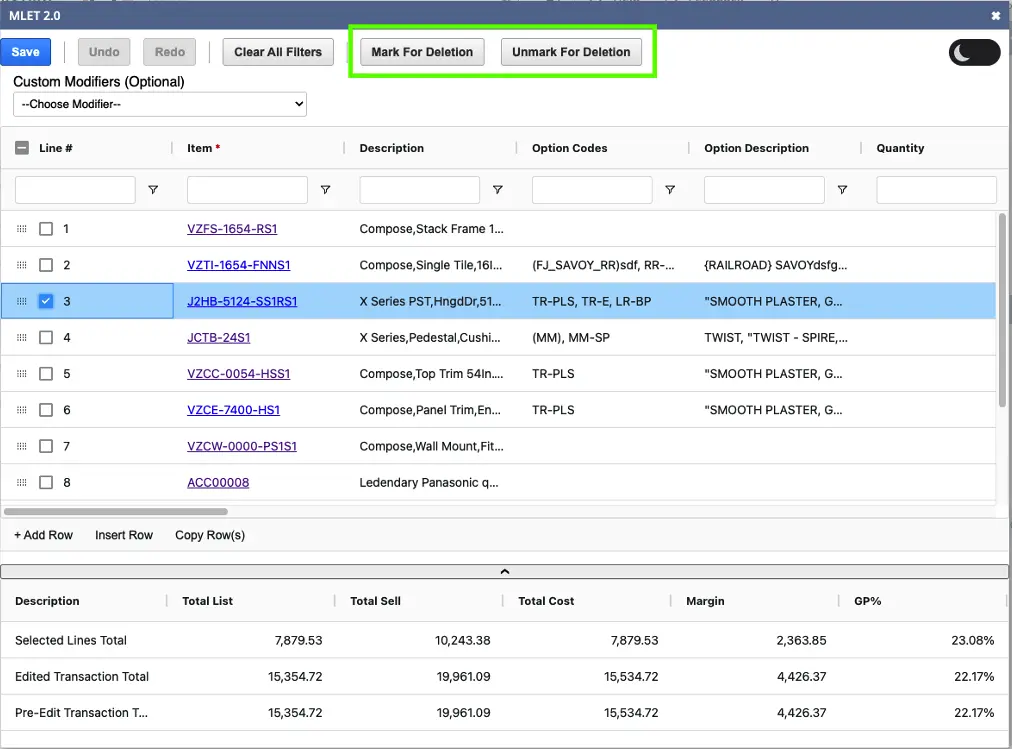Click the Total Sell column header
This screenshot has width=1012, height=749.
376,601
